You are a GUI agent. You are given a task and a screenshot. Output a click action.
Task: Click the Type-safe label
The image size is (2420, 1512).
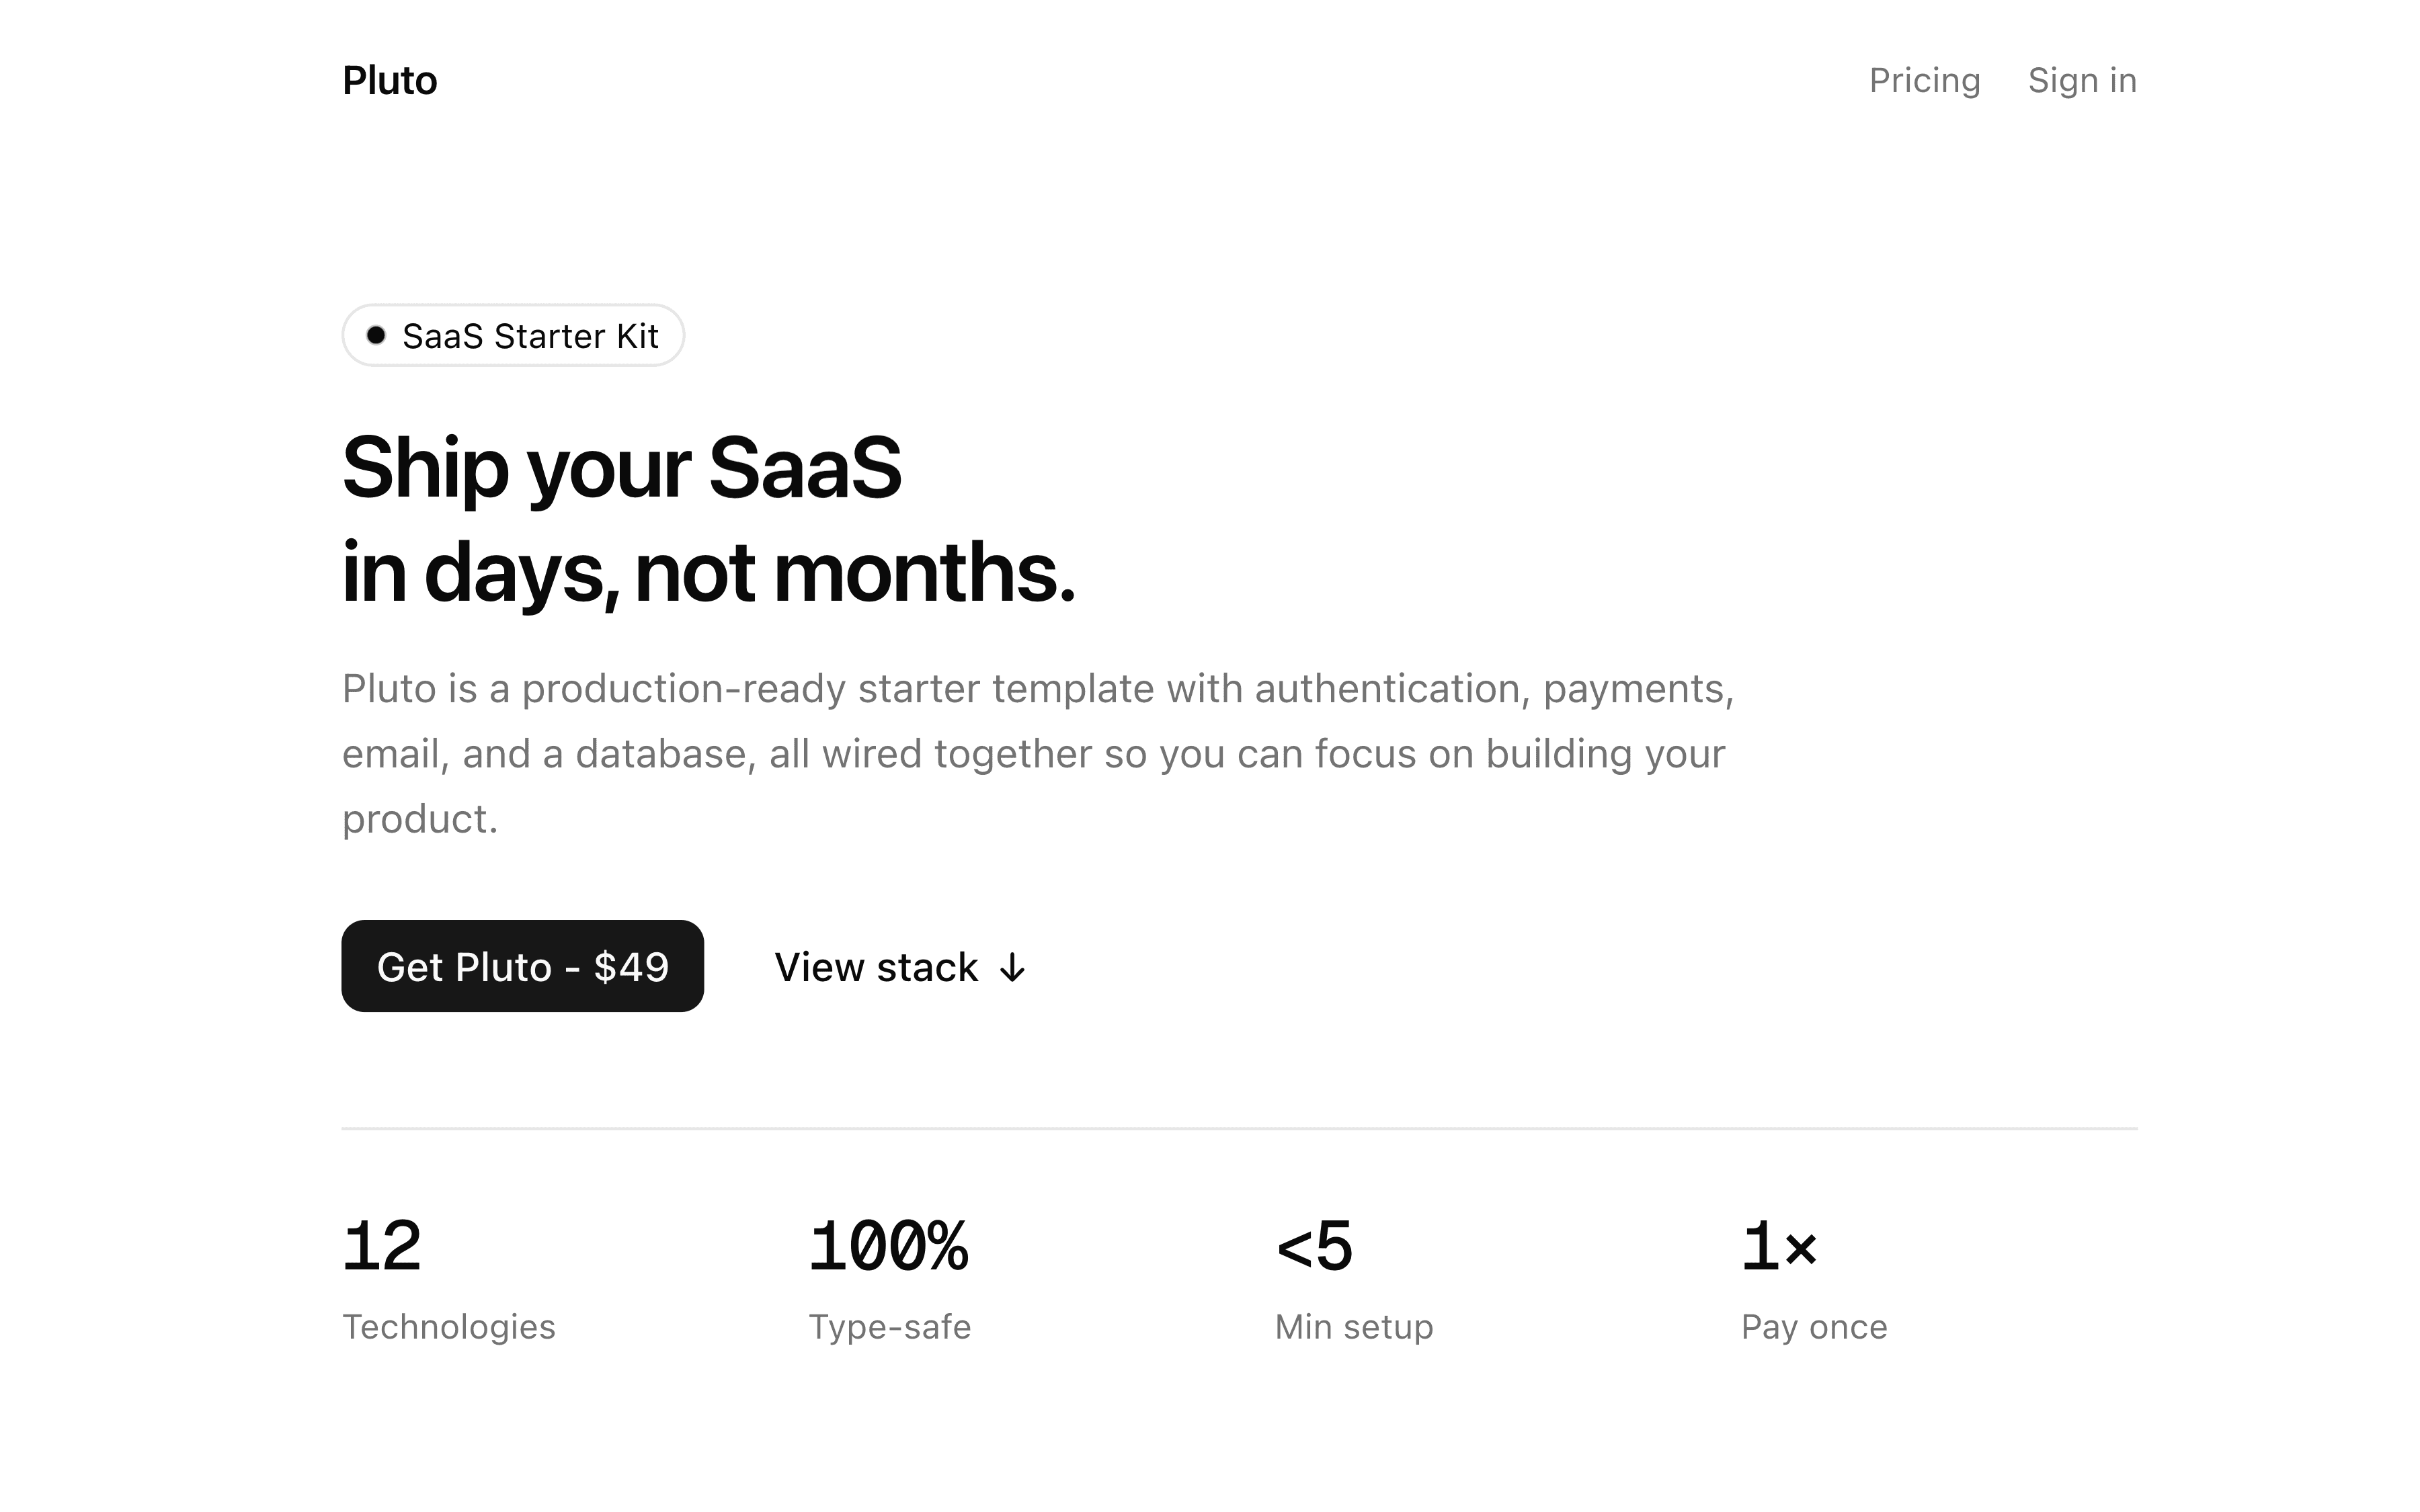click(889, 1327)
